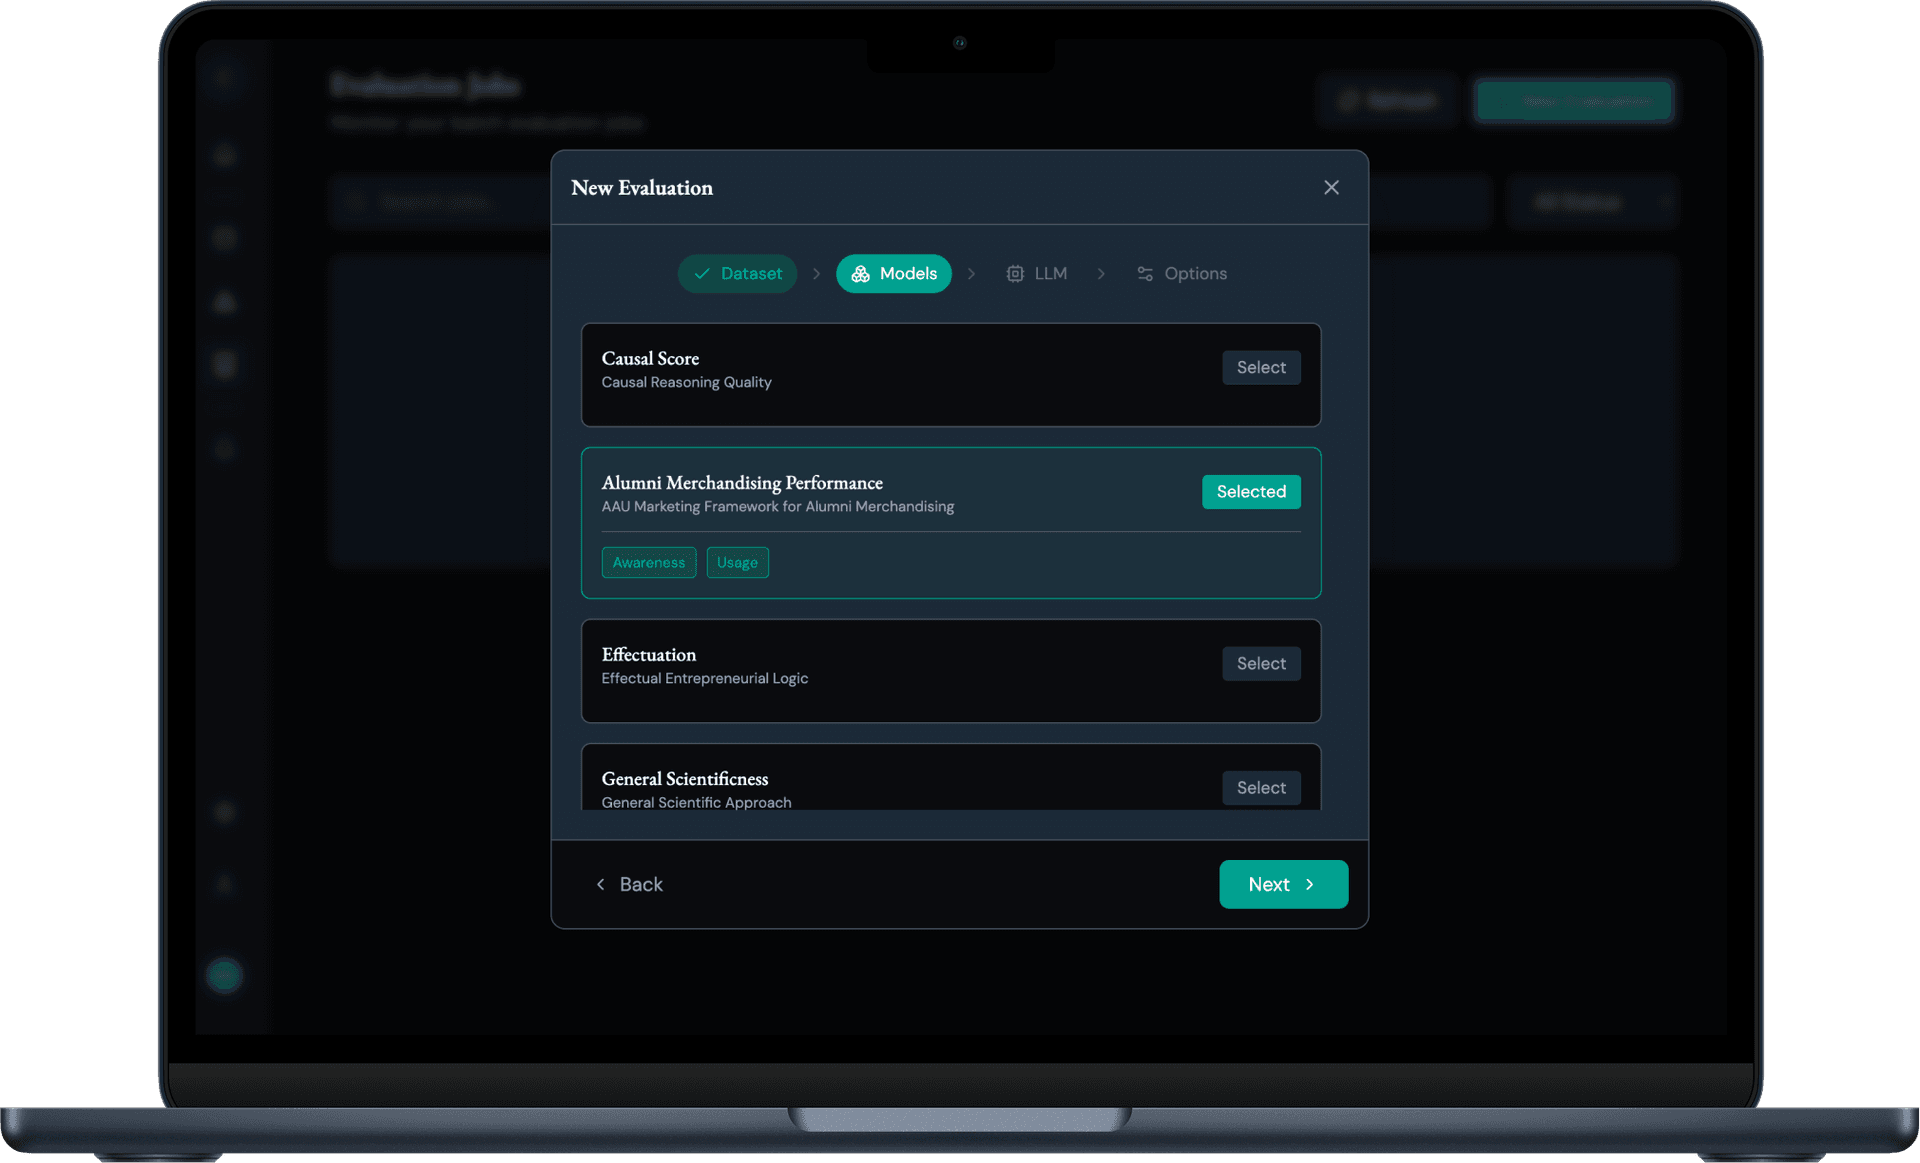The image size is (1920, 1163).
Task: Select the Causal Score model
Action: [x=1261, y=367]
